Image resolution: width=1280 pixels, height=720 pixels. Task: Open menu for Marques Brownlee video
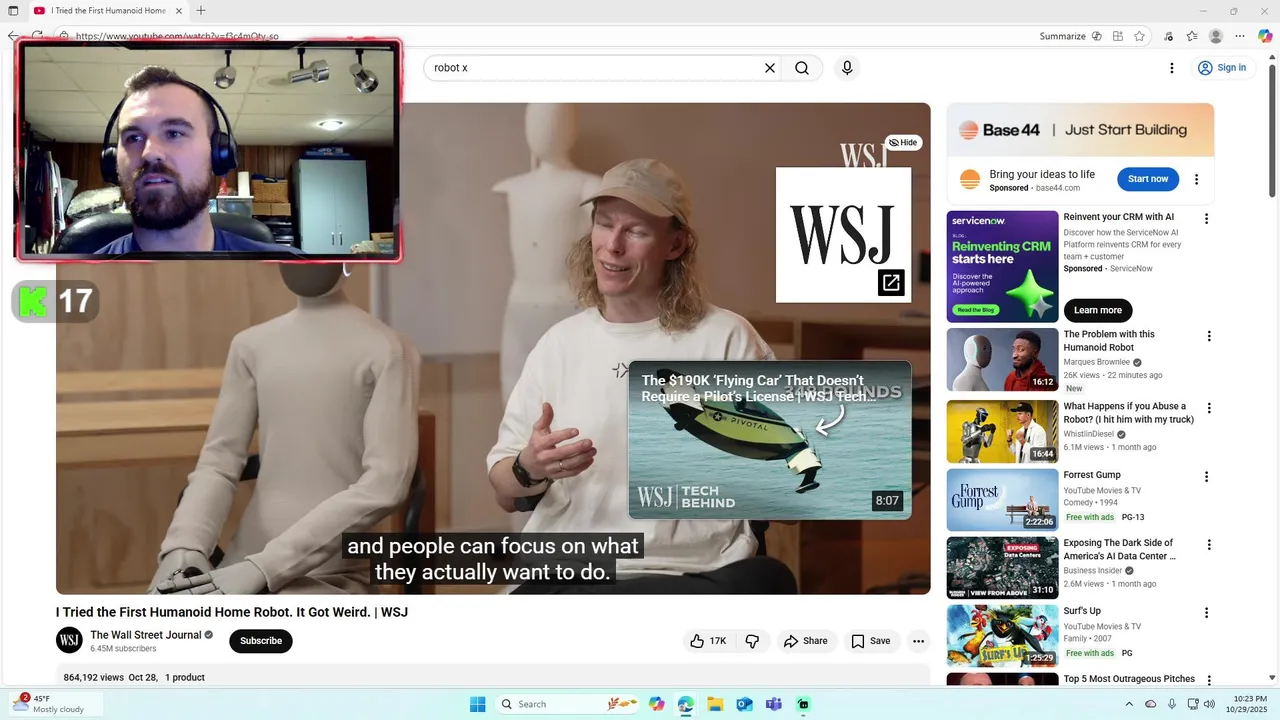click(x=1208, y=337)
